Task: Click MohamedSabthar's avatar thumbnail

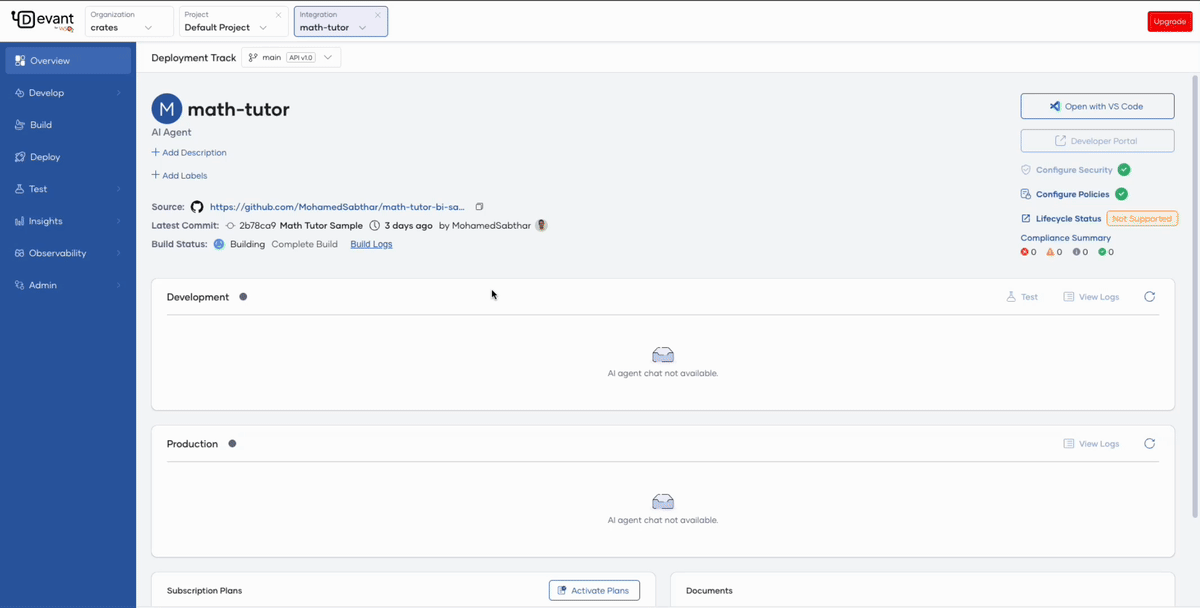Action: pyautogui.click(x=541, y=225)
